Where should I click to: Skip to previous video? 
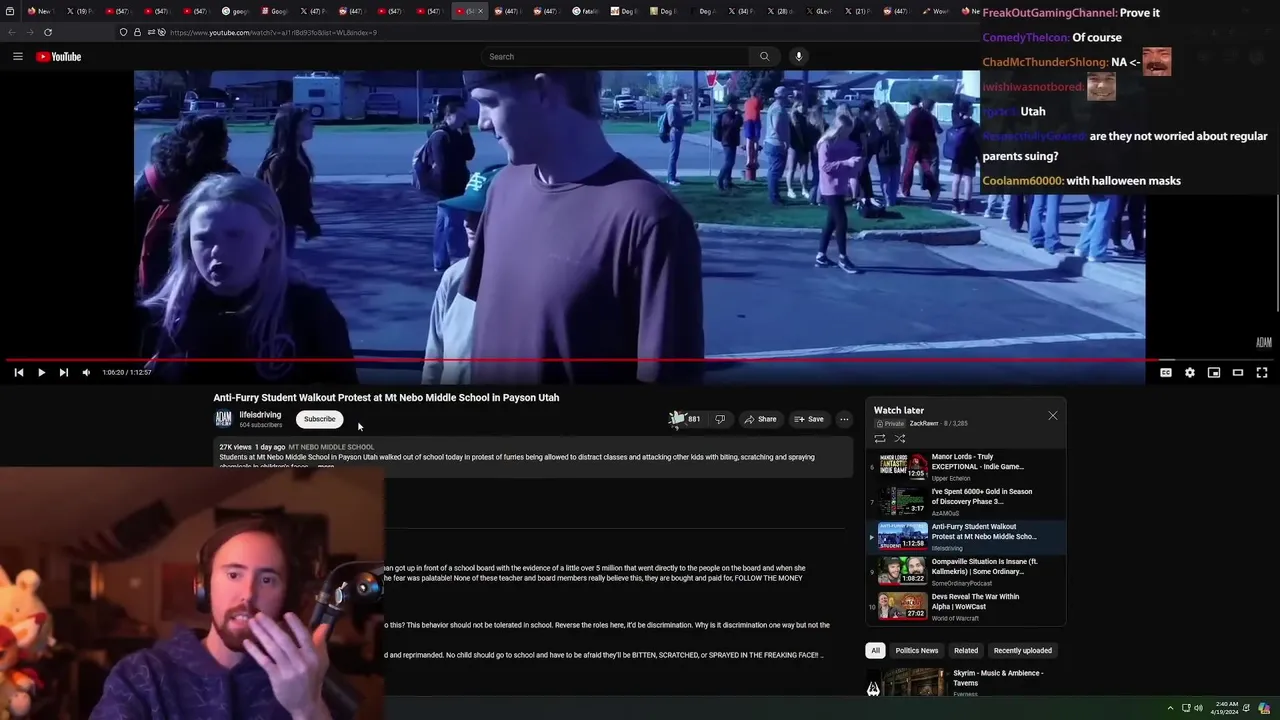click(x=18, y=372)
